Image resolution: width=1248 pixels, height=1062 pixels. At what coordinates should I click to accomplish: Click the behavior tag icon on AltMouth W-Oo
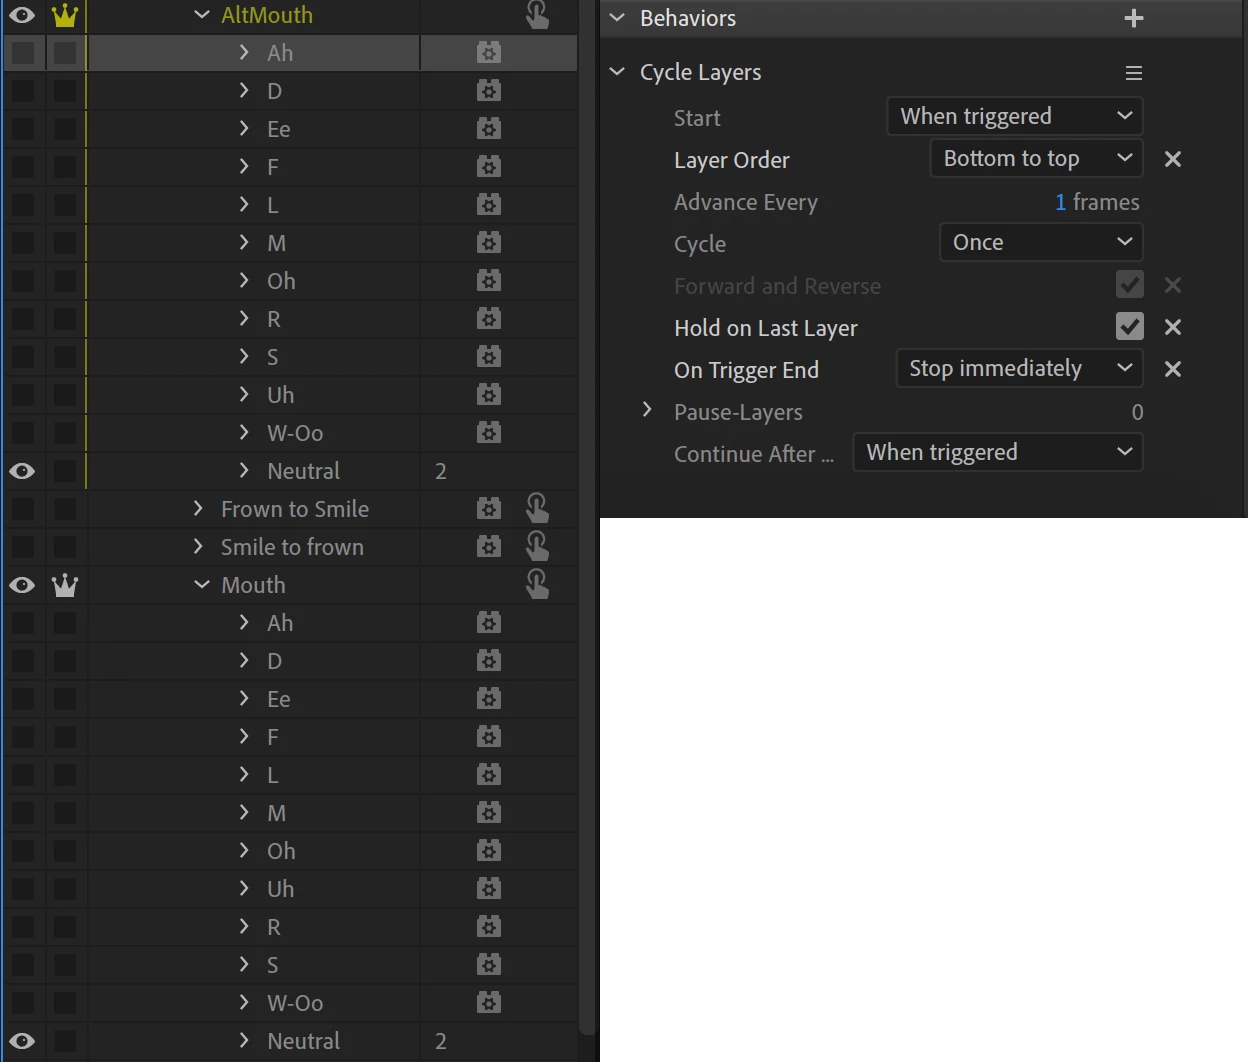click(489, 433)
